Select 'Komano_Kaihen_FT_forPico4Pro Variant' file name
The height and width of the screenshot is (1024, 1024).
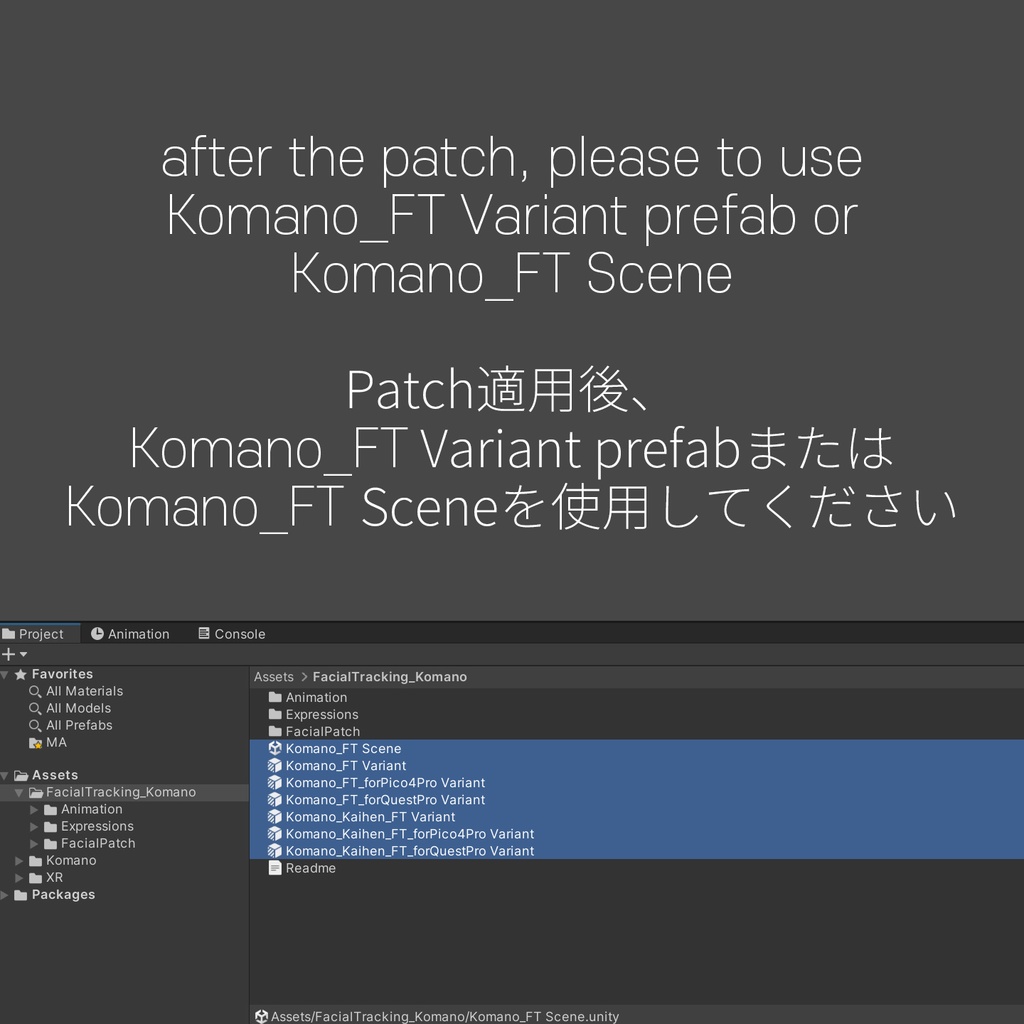click(409, 833)
